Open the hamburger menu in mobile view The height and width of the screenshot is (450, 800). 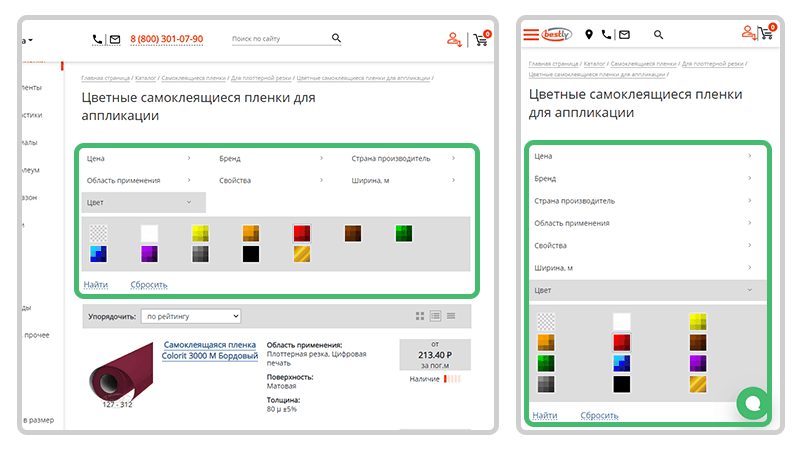[x=531, y=35]
